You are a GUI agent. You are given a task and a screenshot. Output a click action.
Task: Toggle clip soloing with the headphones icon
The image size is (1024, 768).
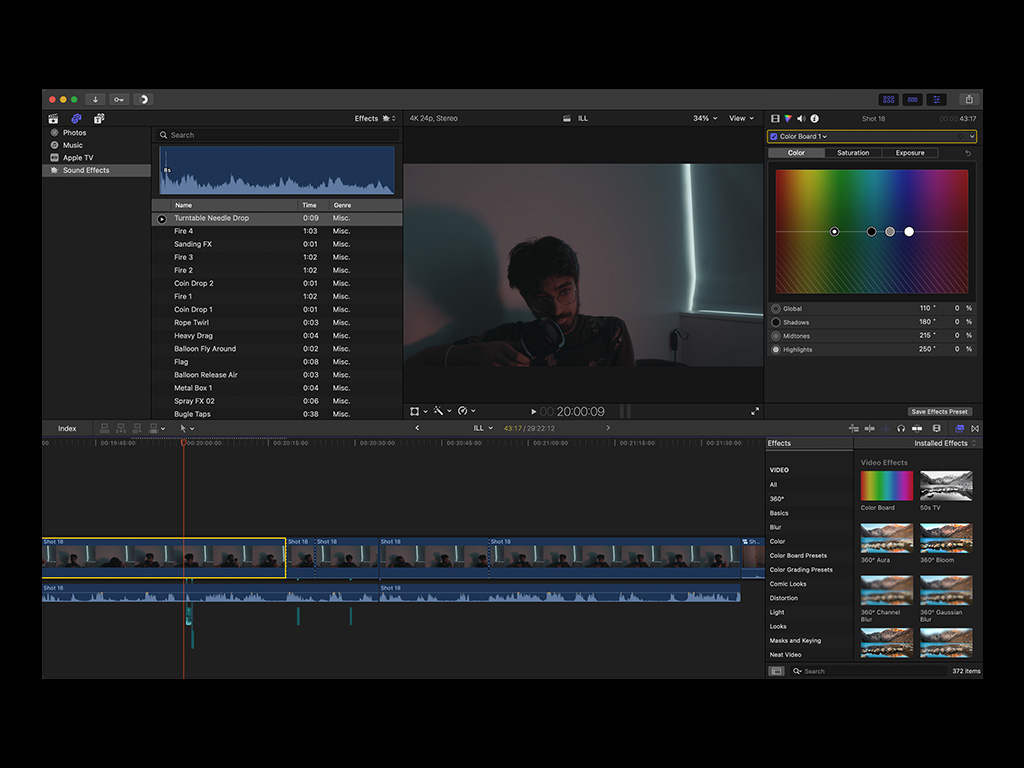[901, 428]
